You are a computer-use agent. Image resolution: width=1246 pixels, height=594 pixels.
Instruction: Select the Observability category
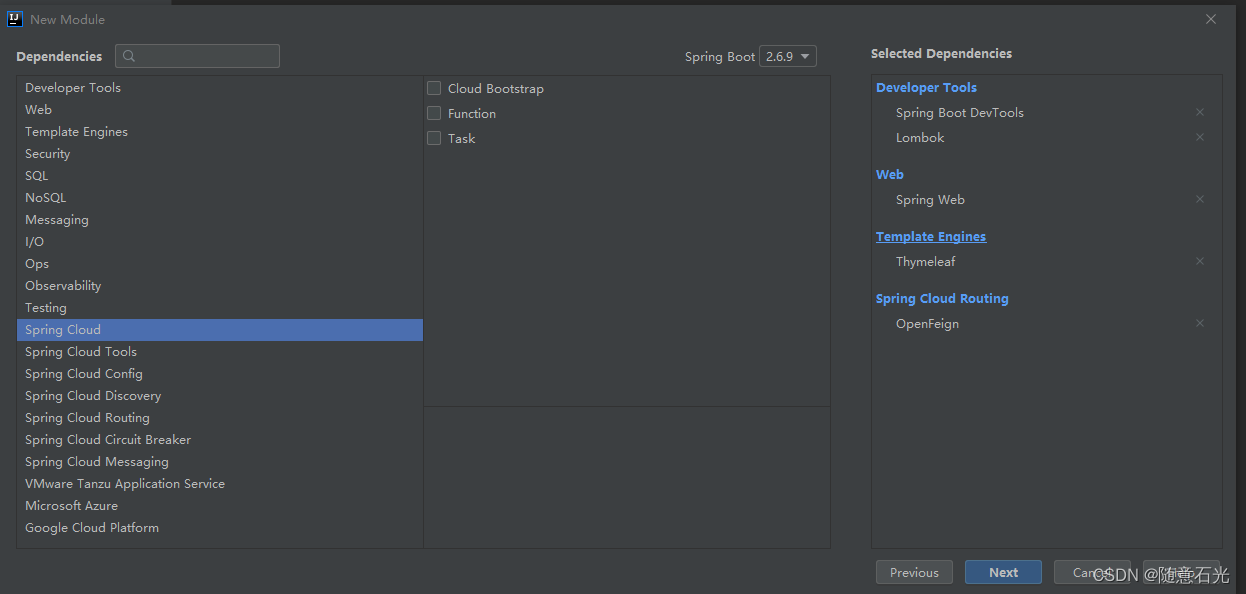[220, 286]
